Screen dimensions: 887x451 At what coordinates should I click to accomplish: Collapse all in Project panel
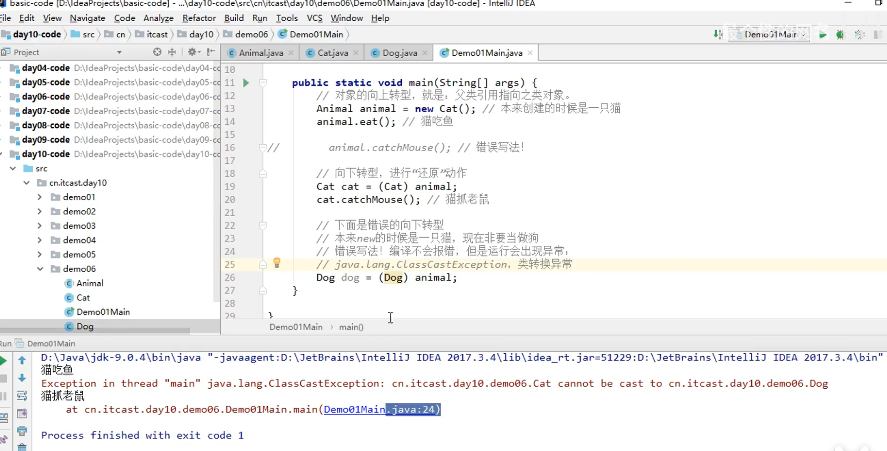(172, 51)
